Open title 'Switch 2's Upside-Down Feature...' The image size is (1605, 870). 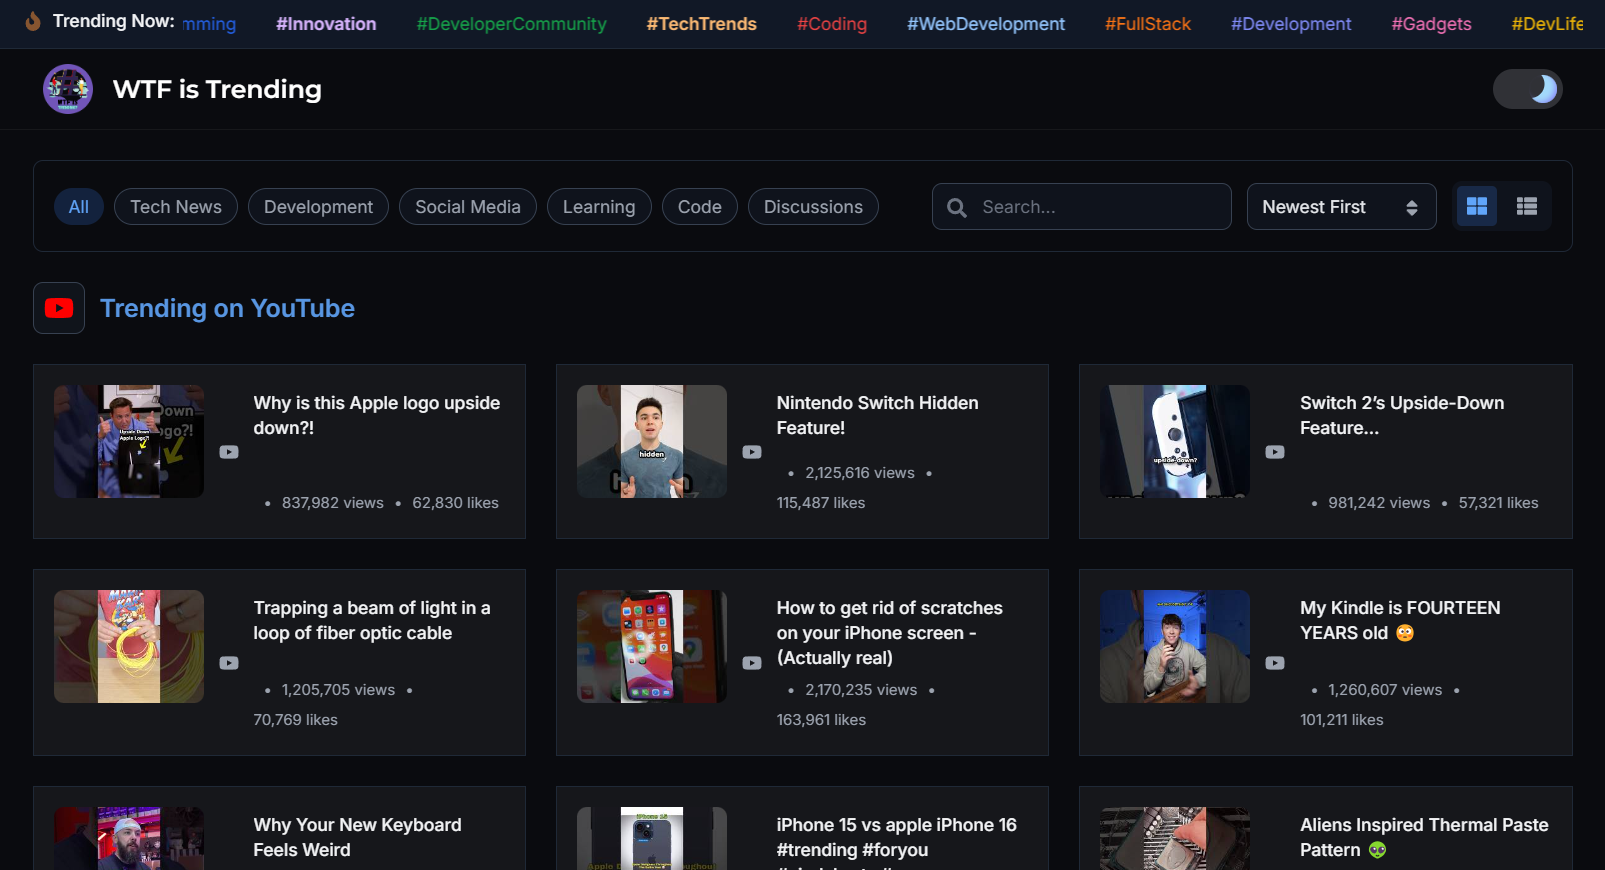(1402, 415)
